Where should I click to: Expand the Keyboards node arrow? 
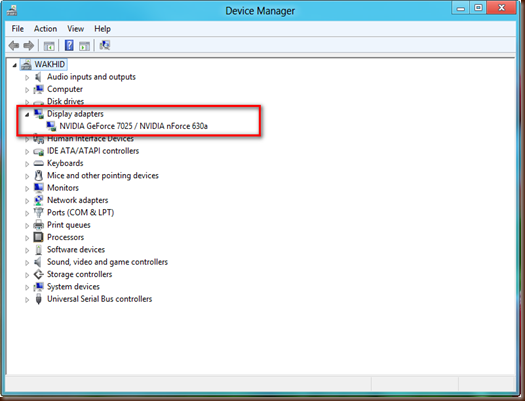pyautogui.click(x=27, y=164)
